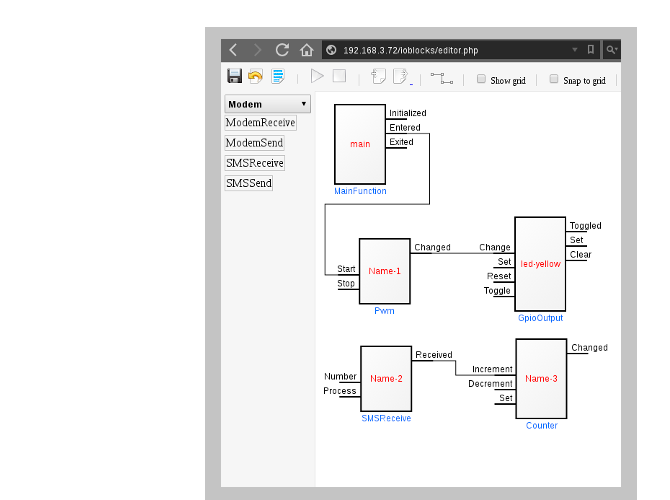Click the import script icon
This screenshot has height=500, width=670.
[x=379, y=76]
